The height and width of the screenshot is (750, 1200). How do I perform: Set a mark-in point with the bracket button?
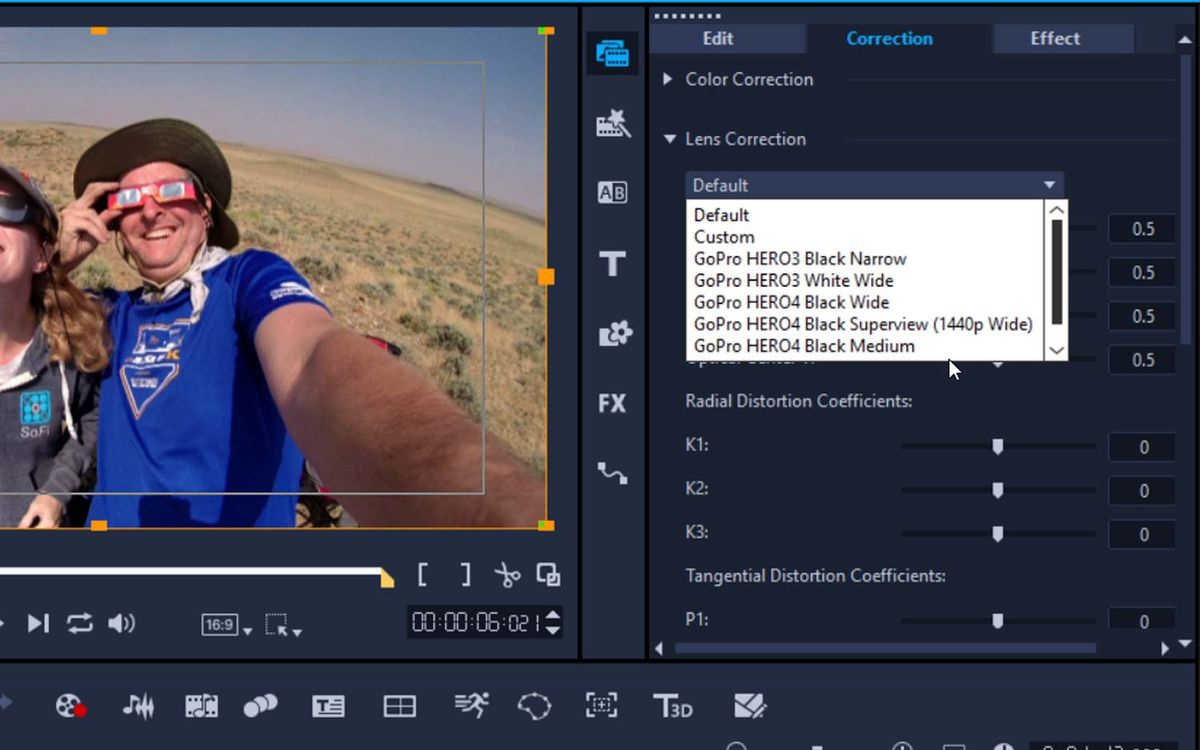tap(423, 575)
